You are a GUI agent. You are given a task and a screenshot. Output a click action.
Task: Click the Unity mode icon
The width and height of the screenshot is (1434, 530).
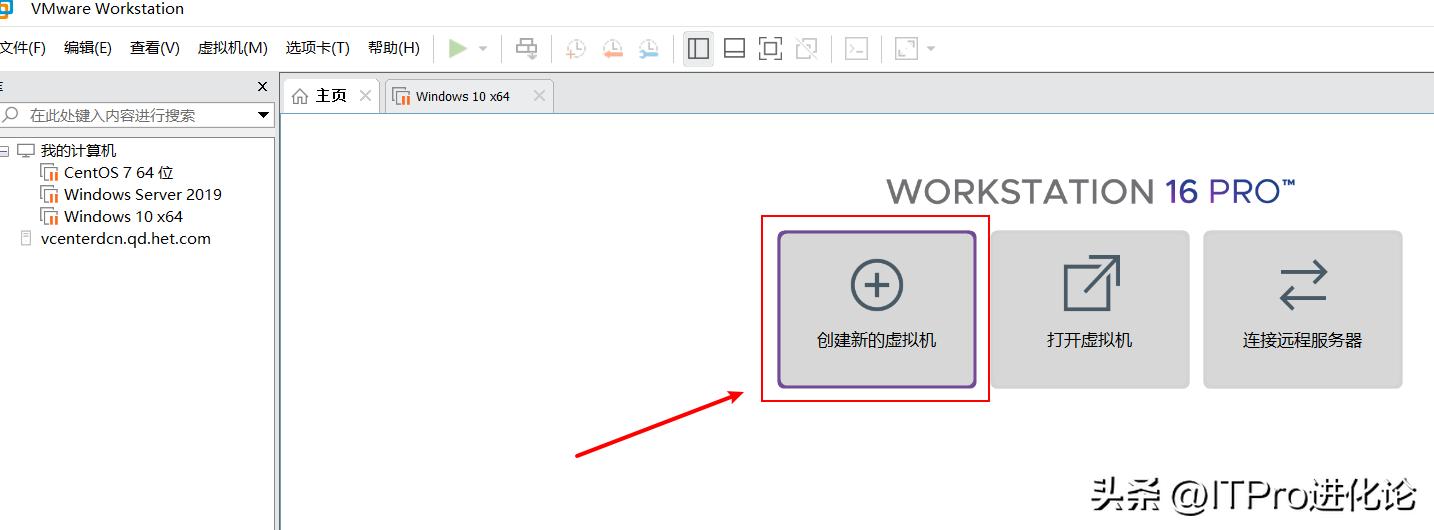[806, 48]
